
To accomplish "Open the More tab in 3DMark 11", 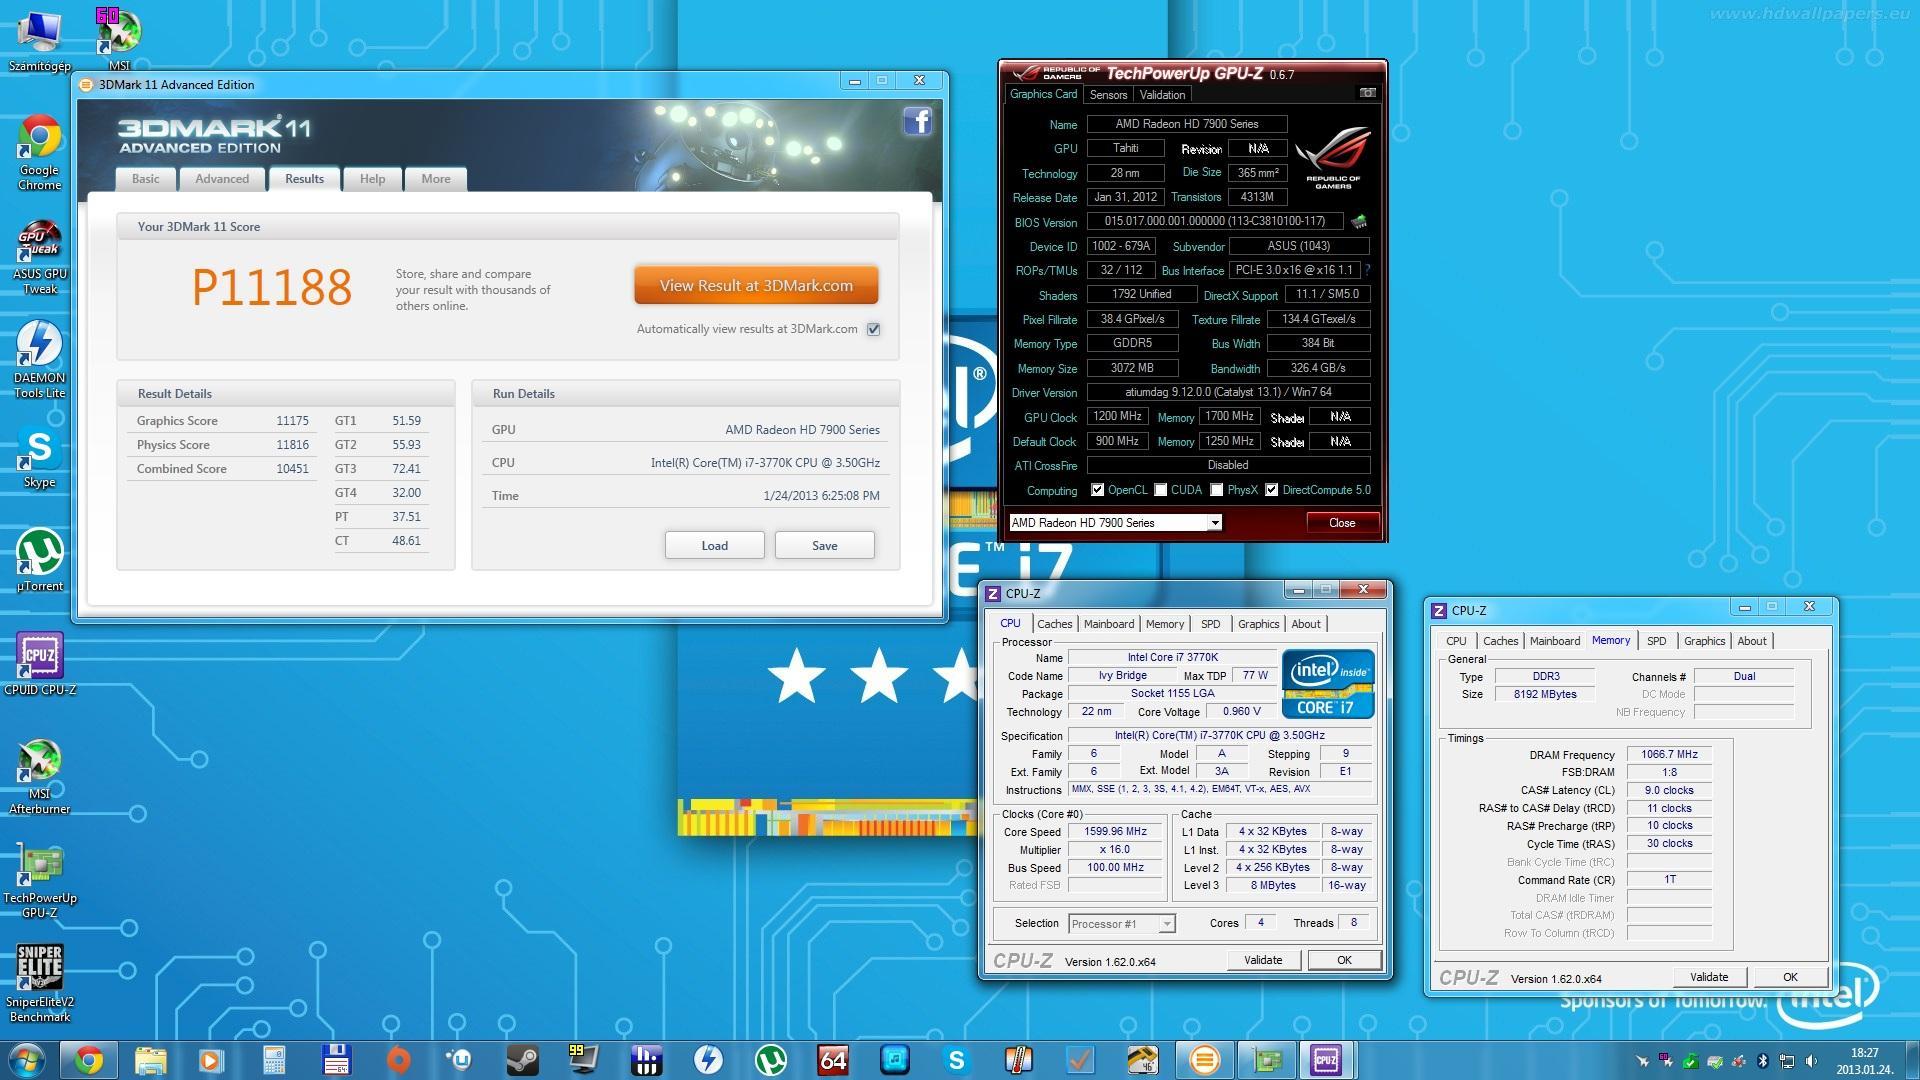I will click(x=436, y=179).
